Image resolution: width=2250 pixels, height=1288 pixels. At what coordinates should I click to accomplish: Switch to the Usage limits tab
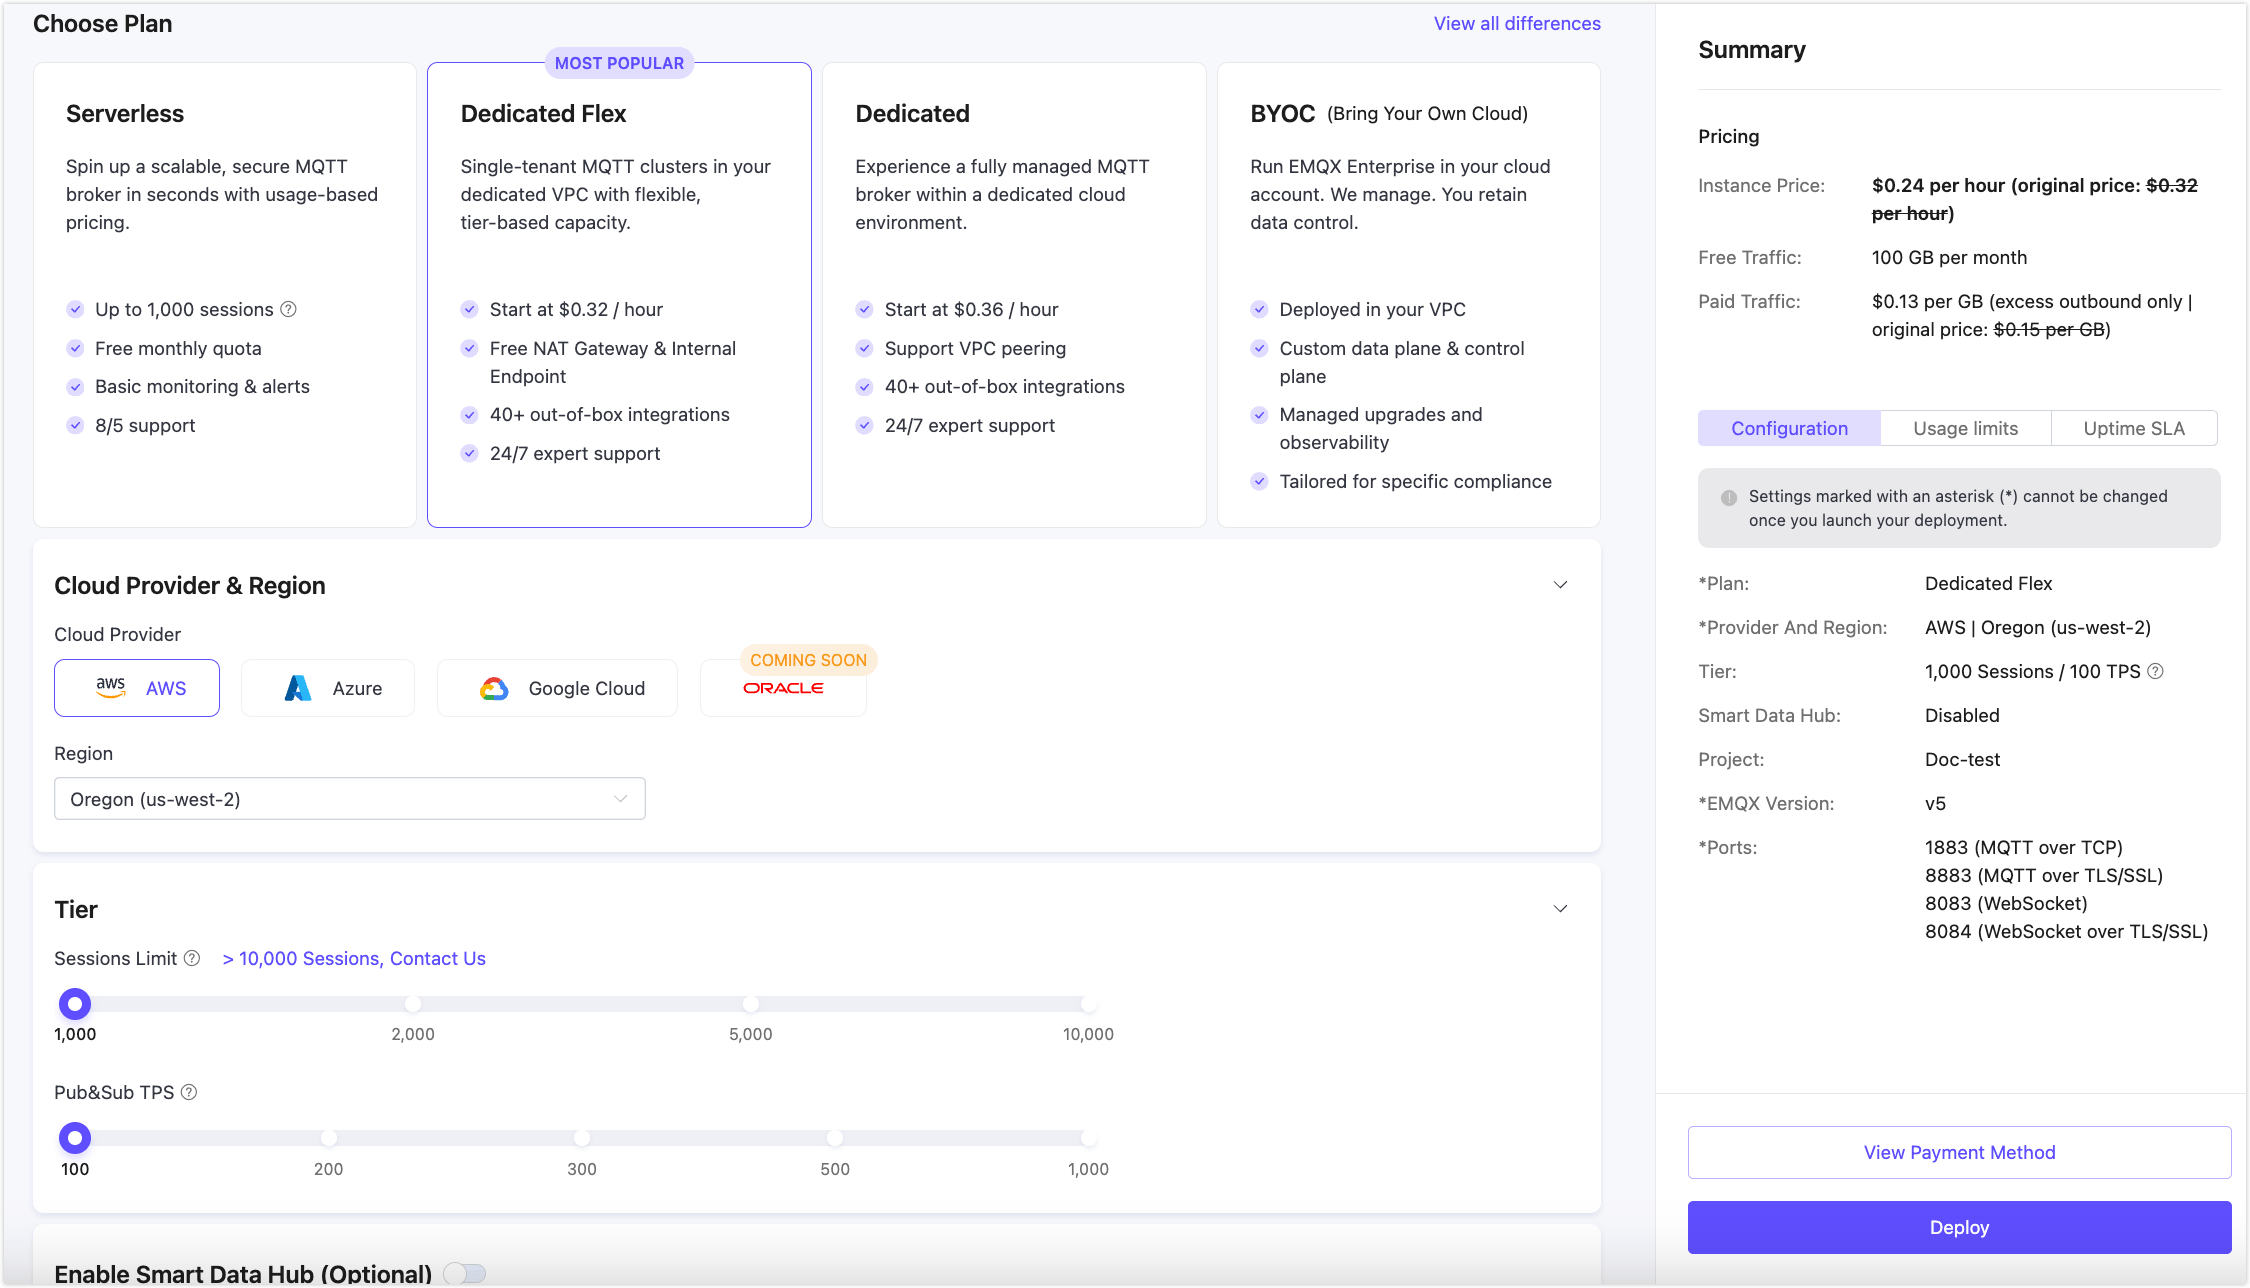pyautogui.click(x=1965, y=428)
